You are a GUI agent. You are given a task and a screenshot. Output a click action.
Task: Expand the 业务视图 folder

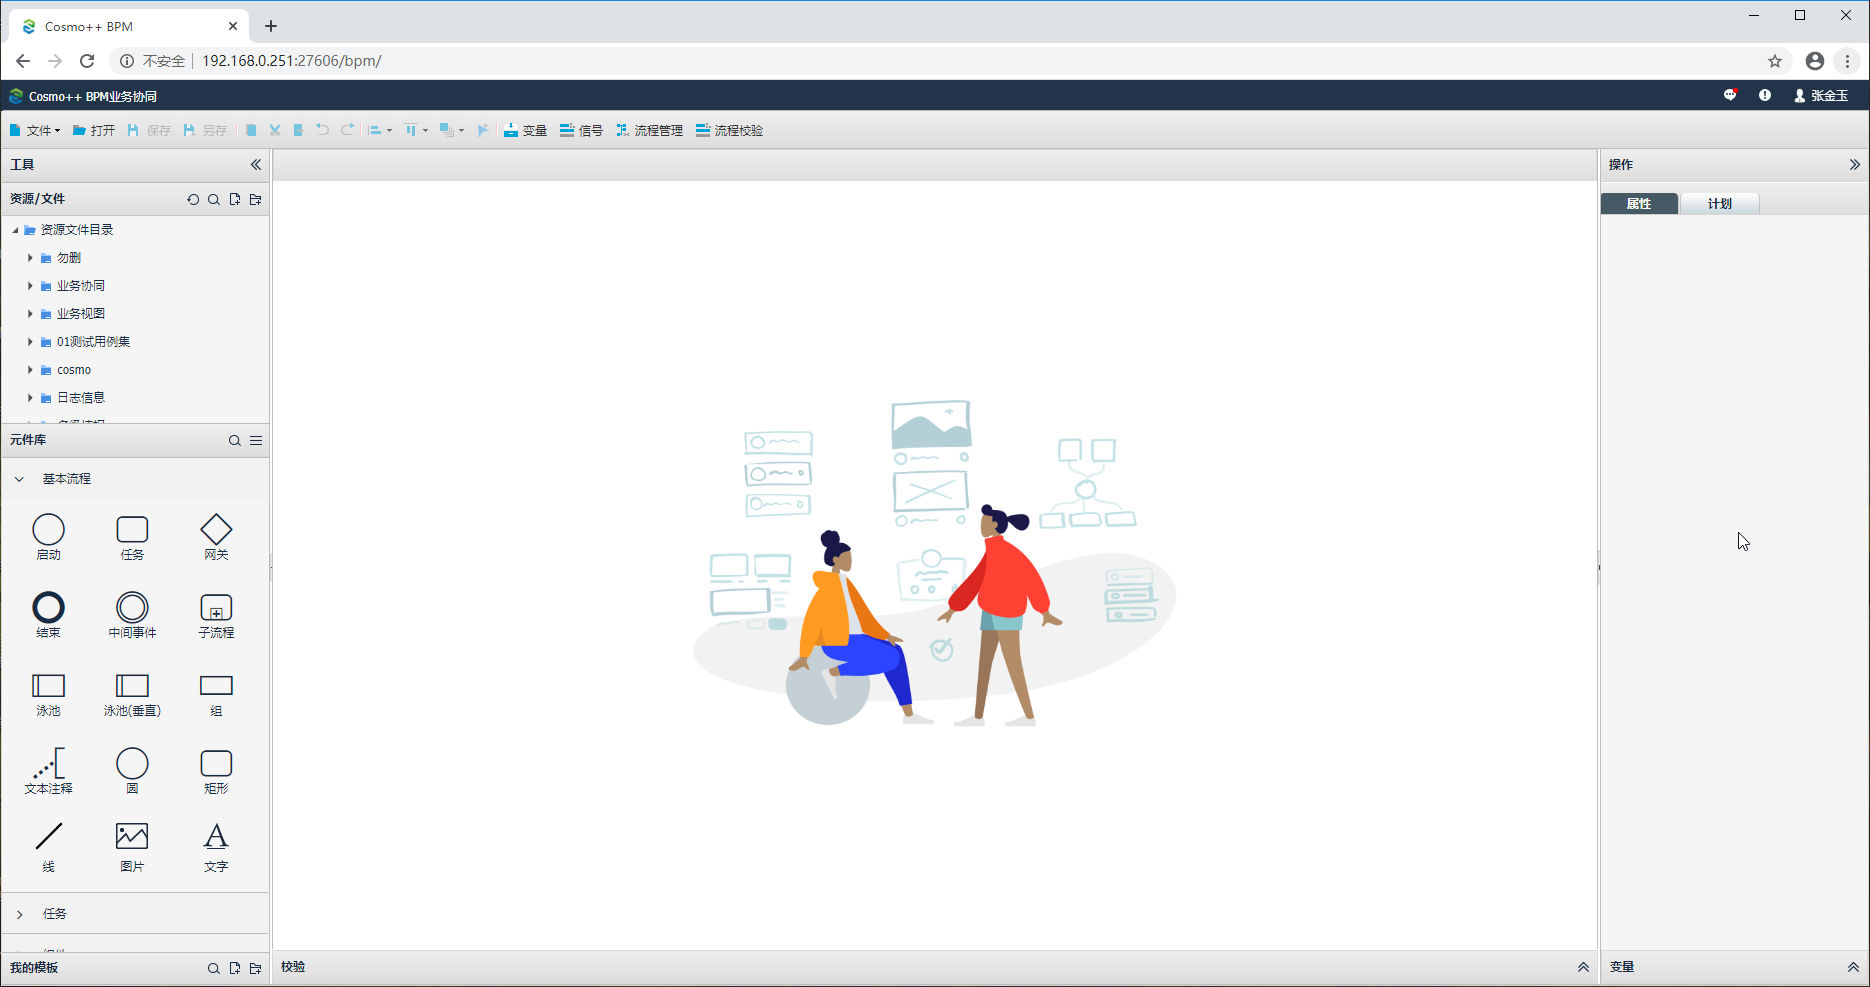click(30, 314)
